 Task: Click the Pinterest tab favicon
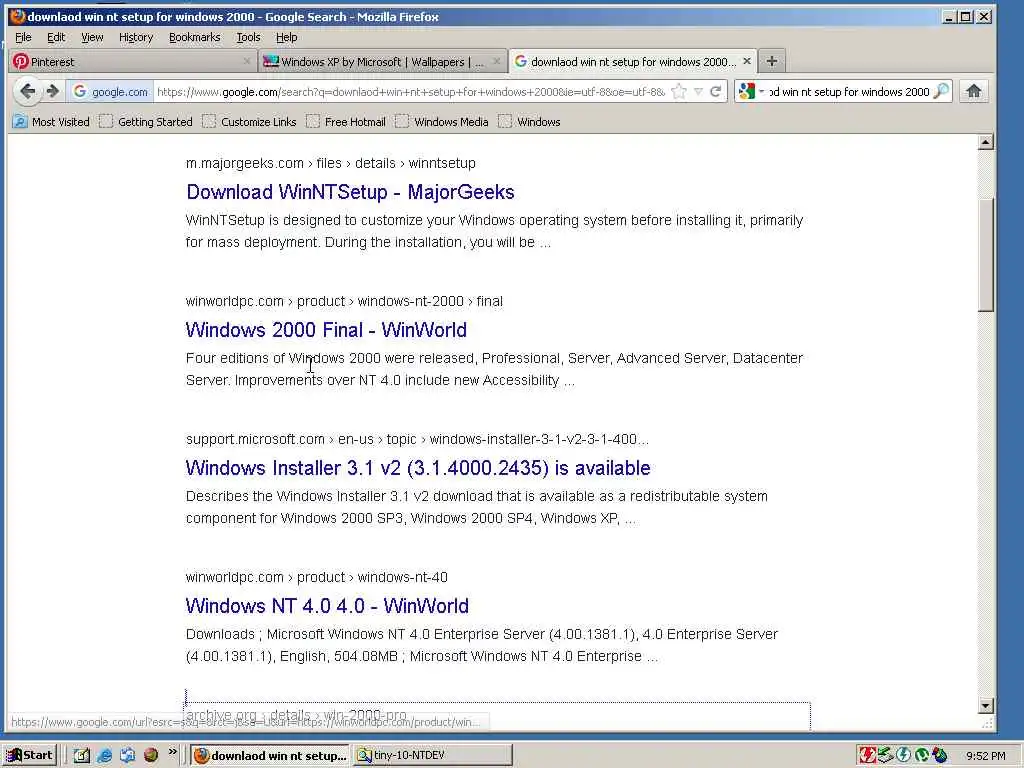point(21,61)
